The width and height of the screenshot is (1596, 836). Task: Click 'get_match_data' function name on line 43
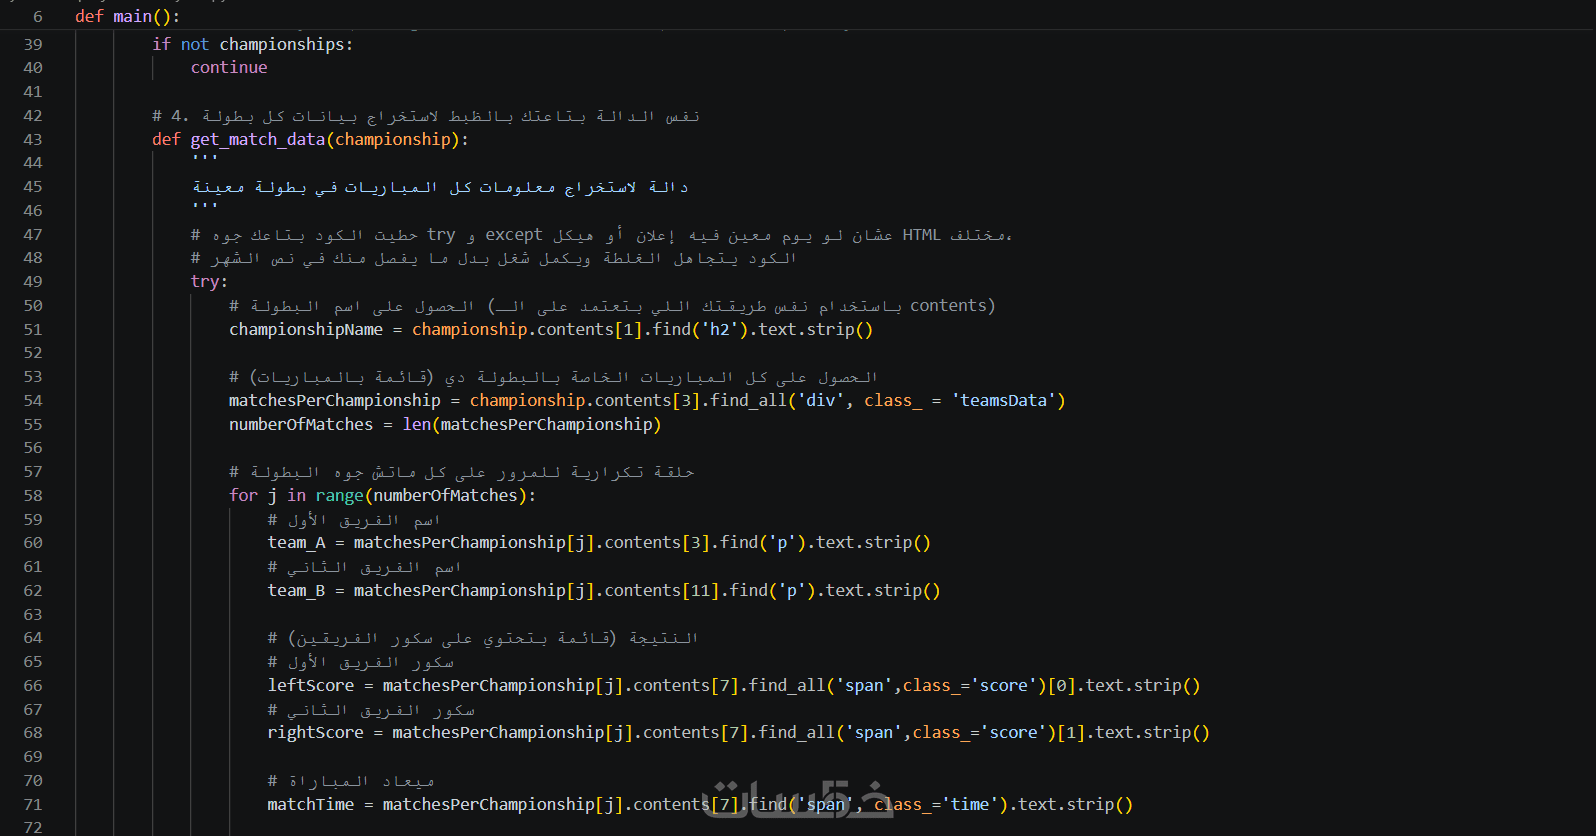(258, 139)
